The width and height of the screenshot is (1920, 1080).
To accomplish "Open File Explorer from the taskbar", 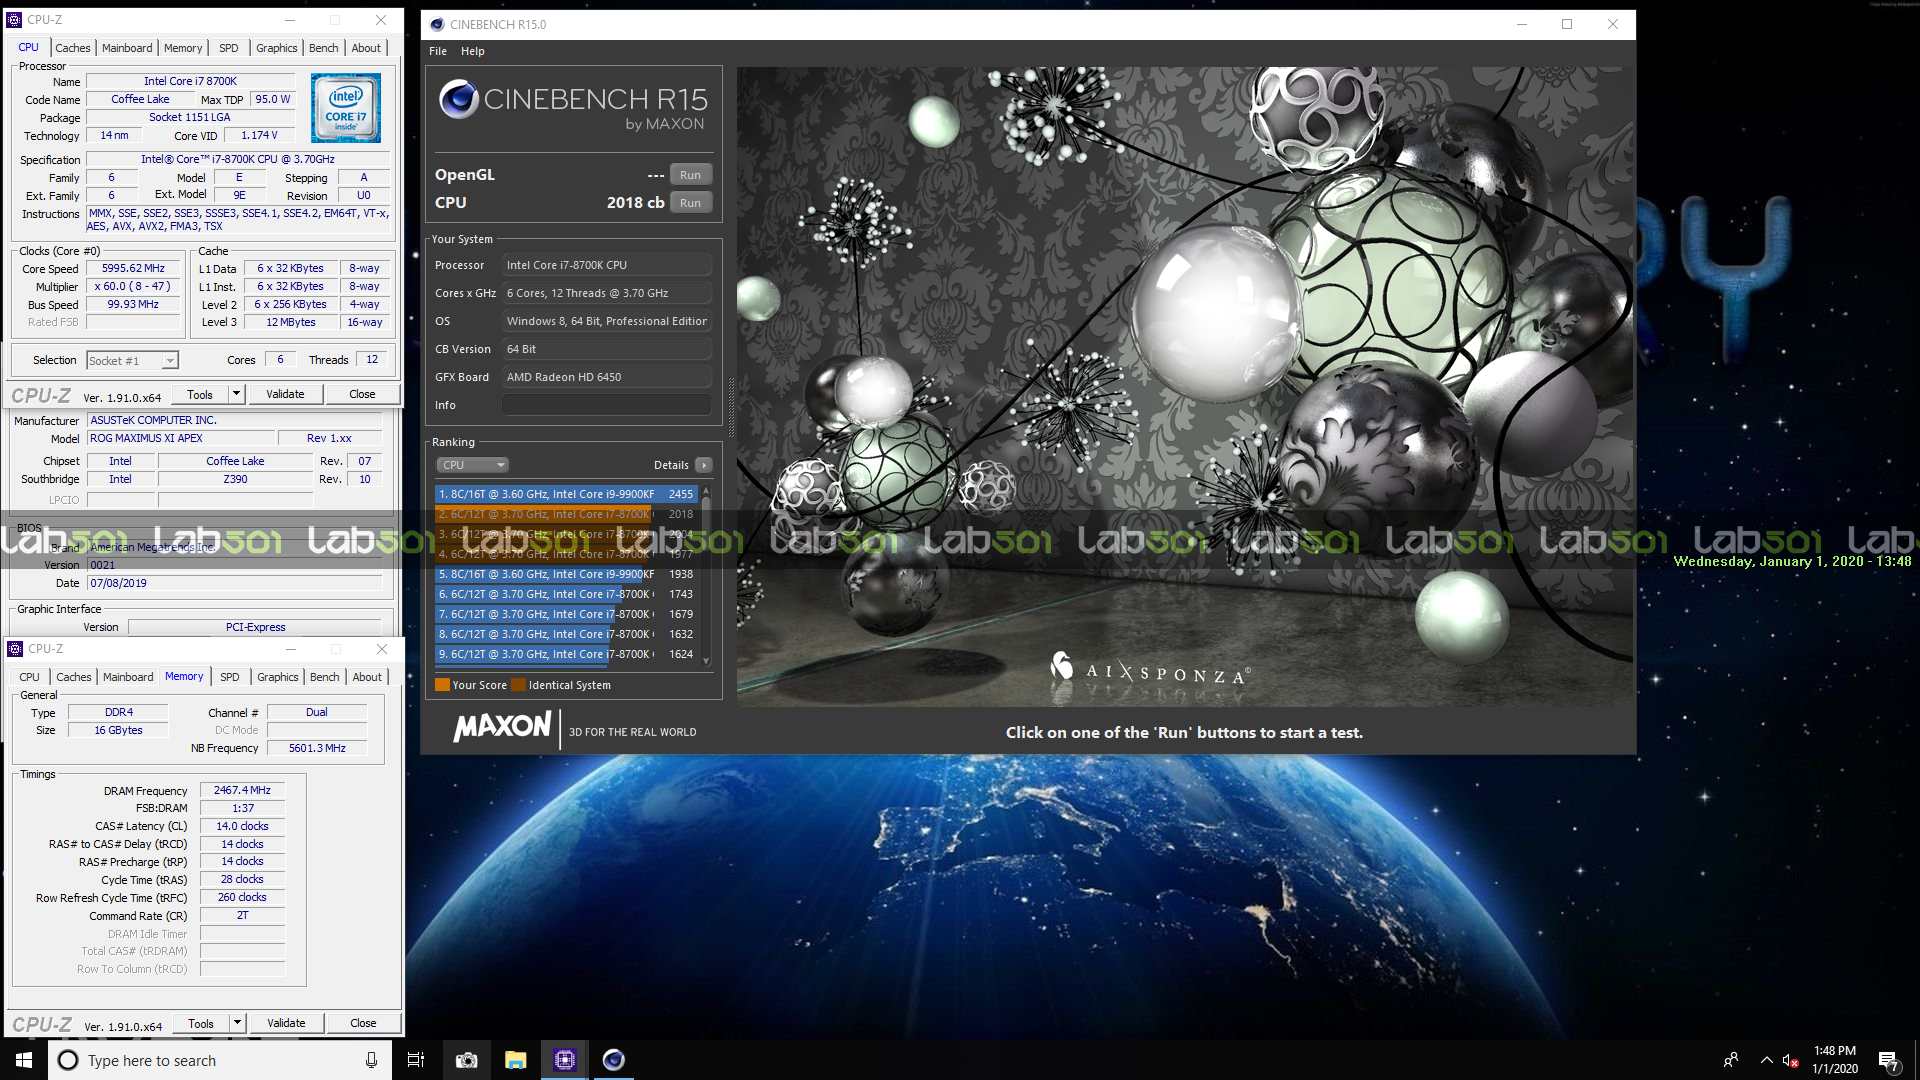I will 515,1060.
